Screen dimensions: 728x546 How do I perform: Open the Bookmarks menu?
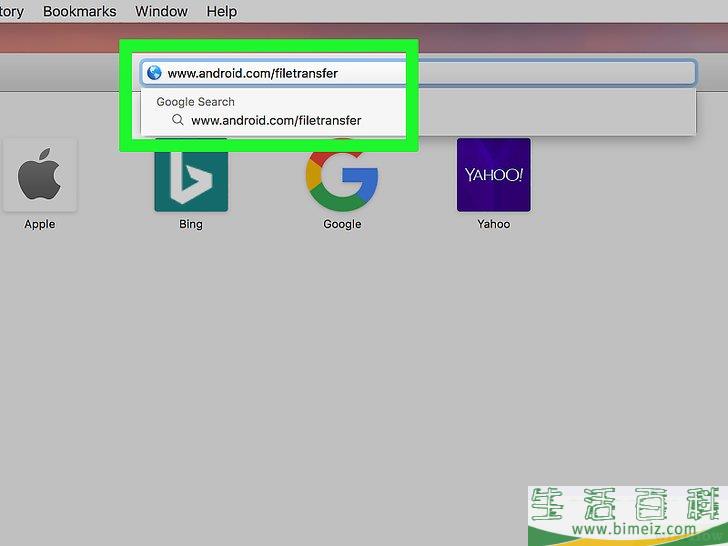[79, 11]
